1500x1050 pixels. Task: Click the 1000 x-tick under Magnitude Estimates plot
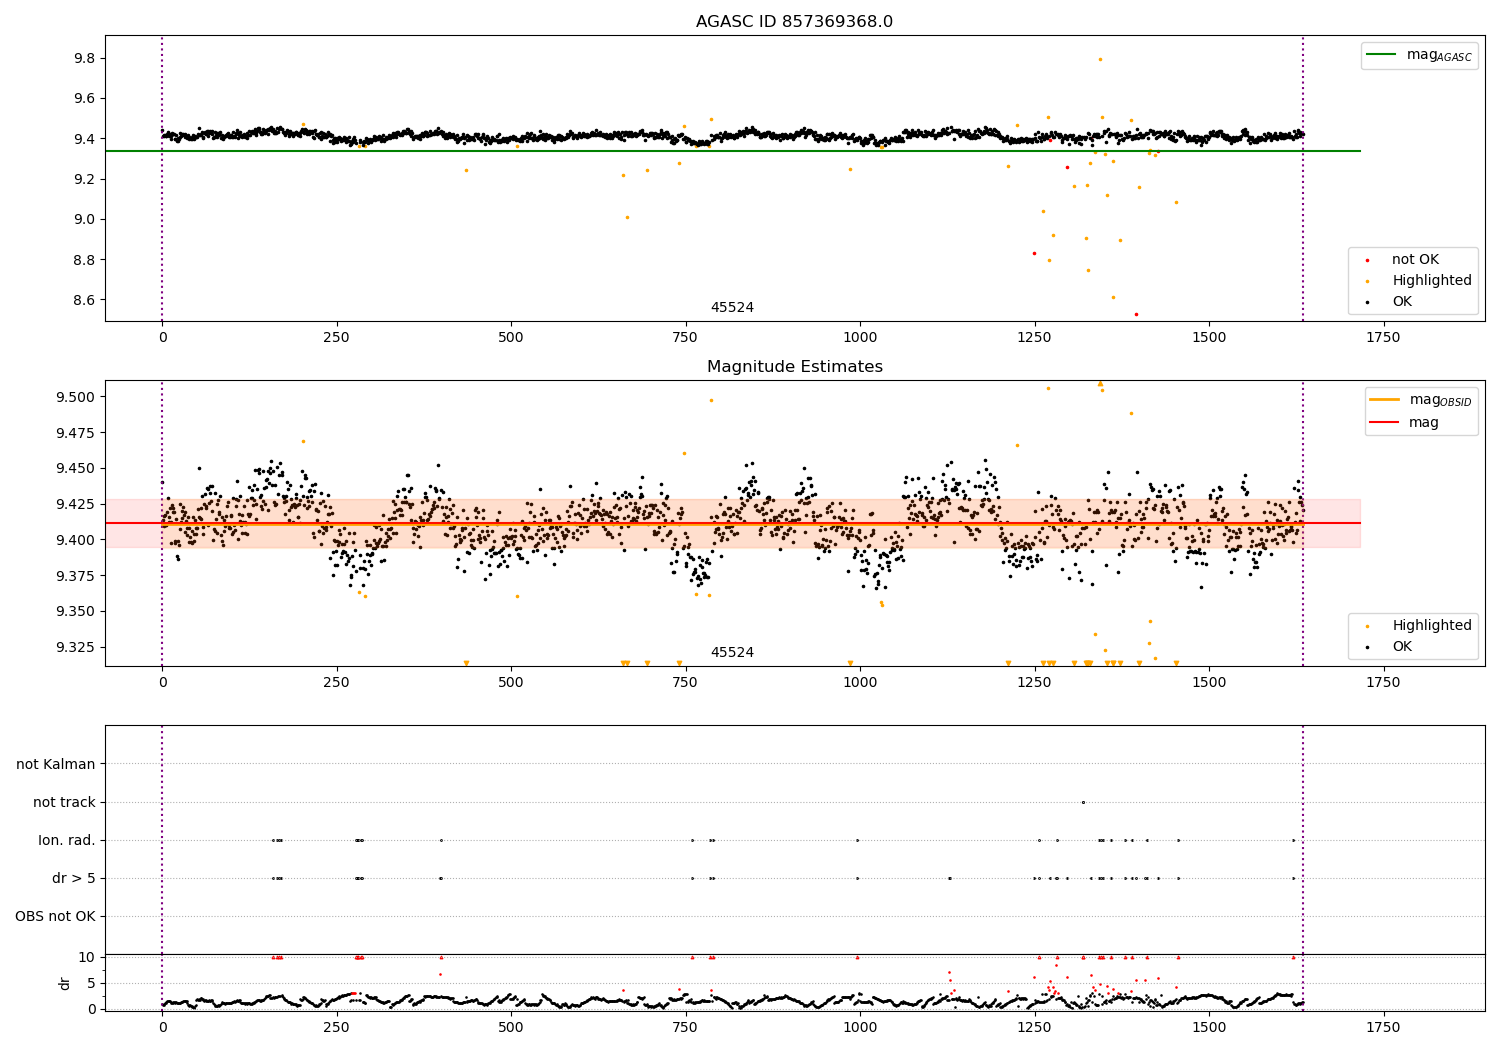pyautogui.click(x=860, y=683)
